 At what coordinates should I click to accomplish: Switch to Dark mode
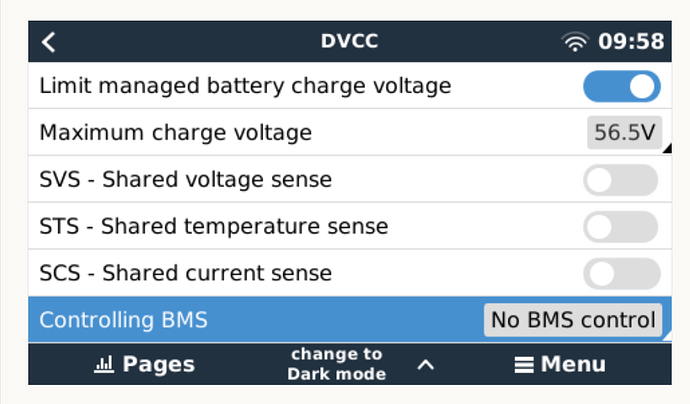coord(336,365)
